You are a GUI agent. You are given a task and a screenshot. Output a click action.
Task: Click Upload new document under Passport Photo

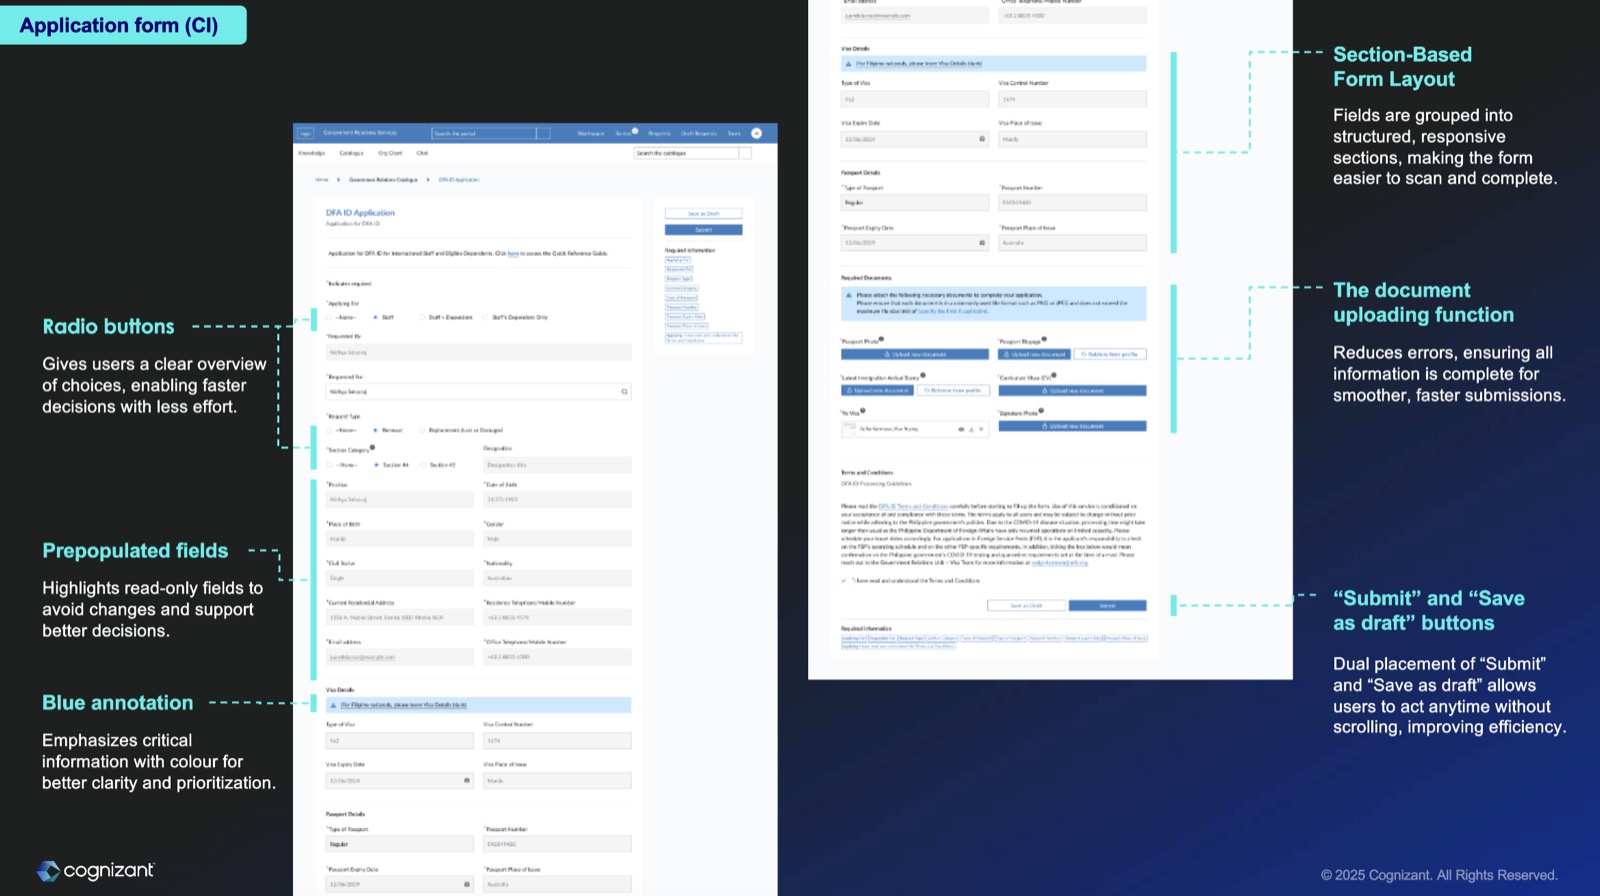(x=914, y=354)
